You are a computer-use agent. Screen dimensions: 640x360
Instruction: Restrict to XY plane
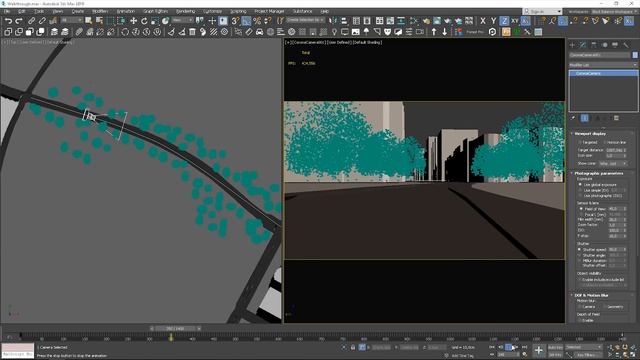[x=515, y=21]
